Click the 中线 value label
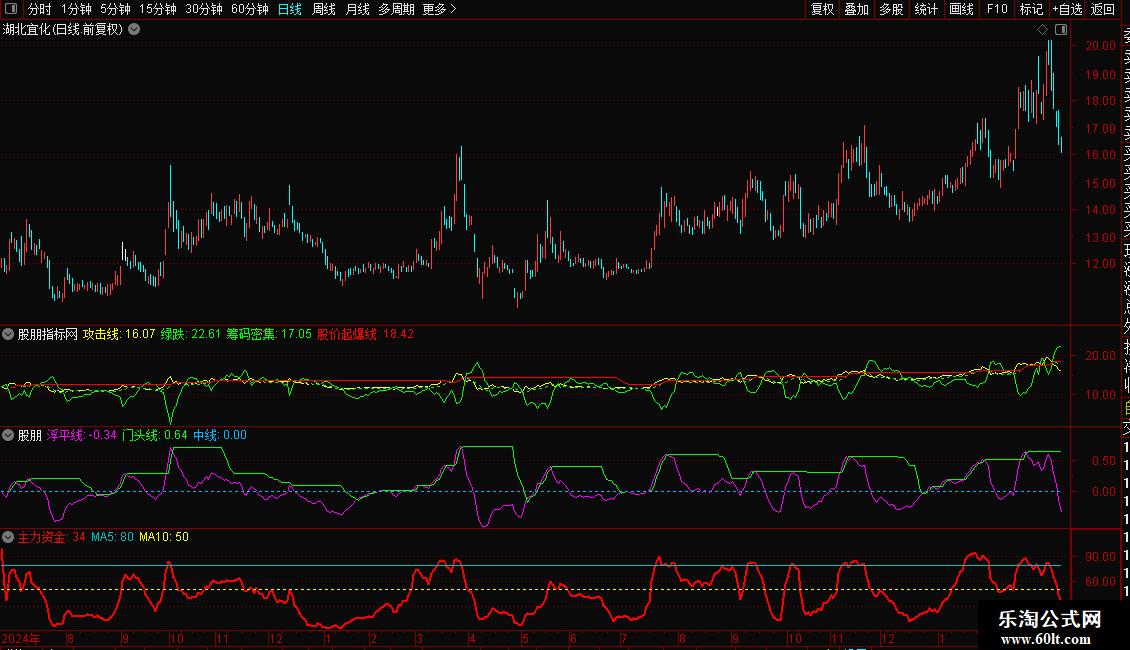This screenshot has height=650, width=1130. point(220,435)
